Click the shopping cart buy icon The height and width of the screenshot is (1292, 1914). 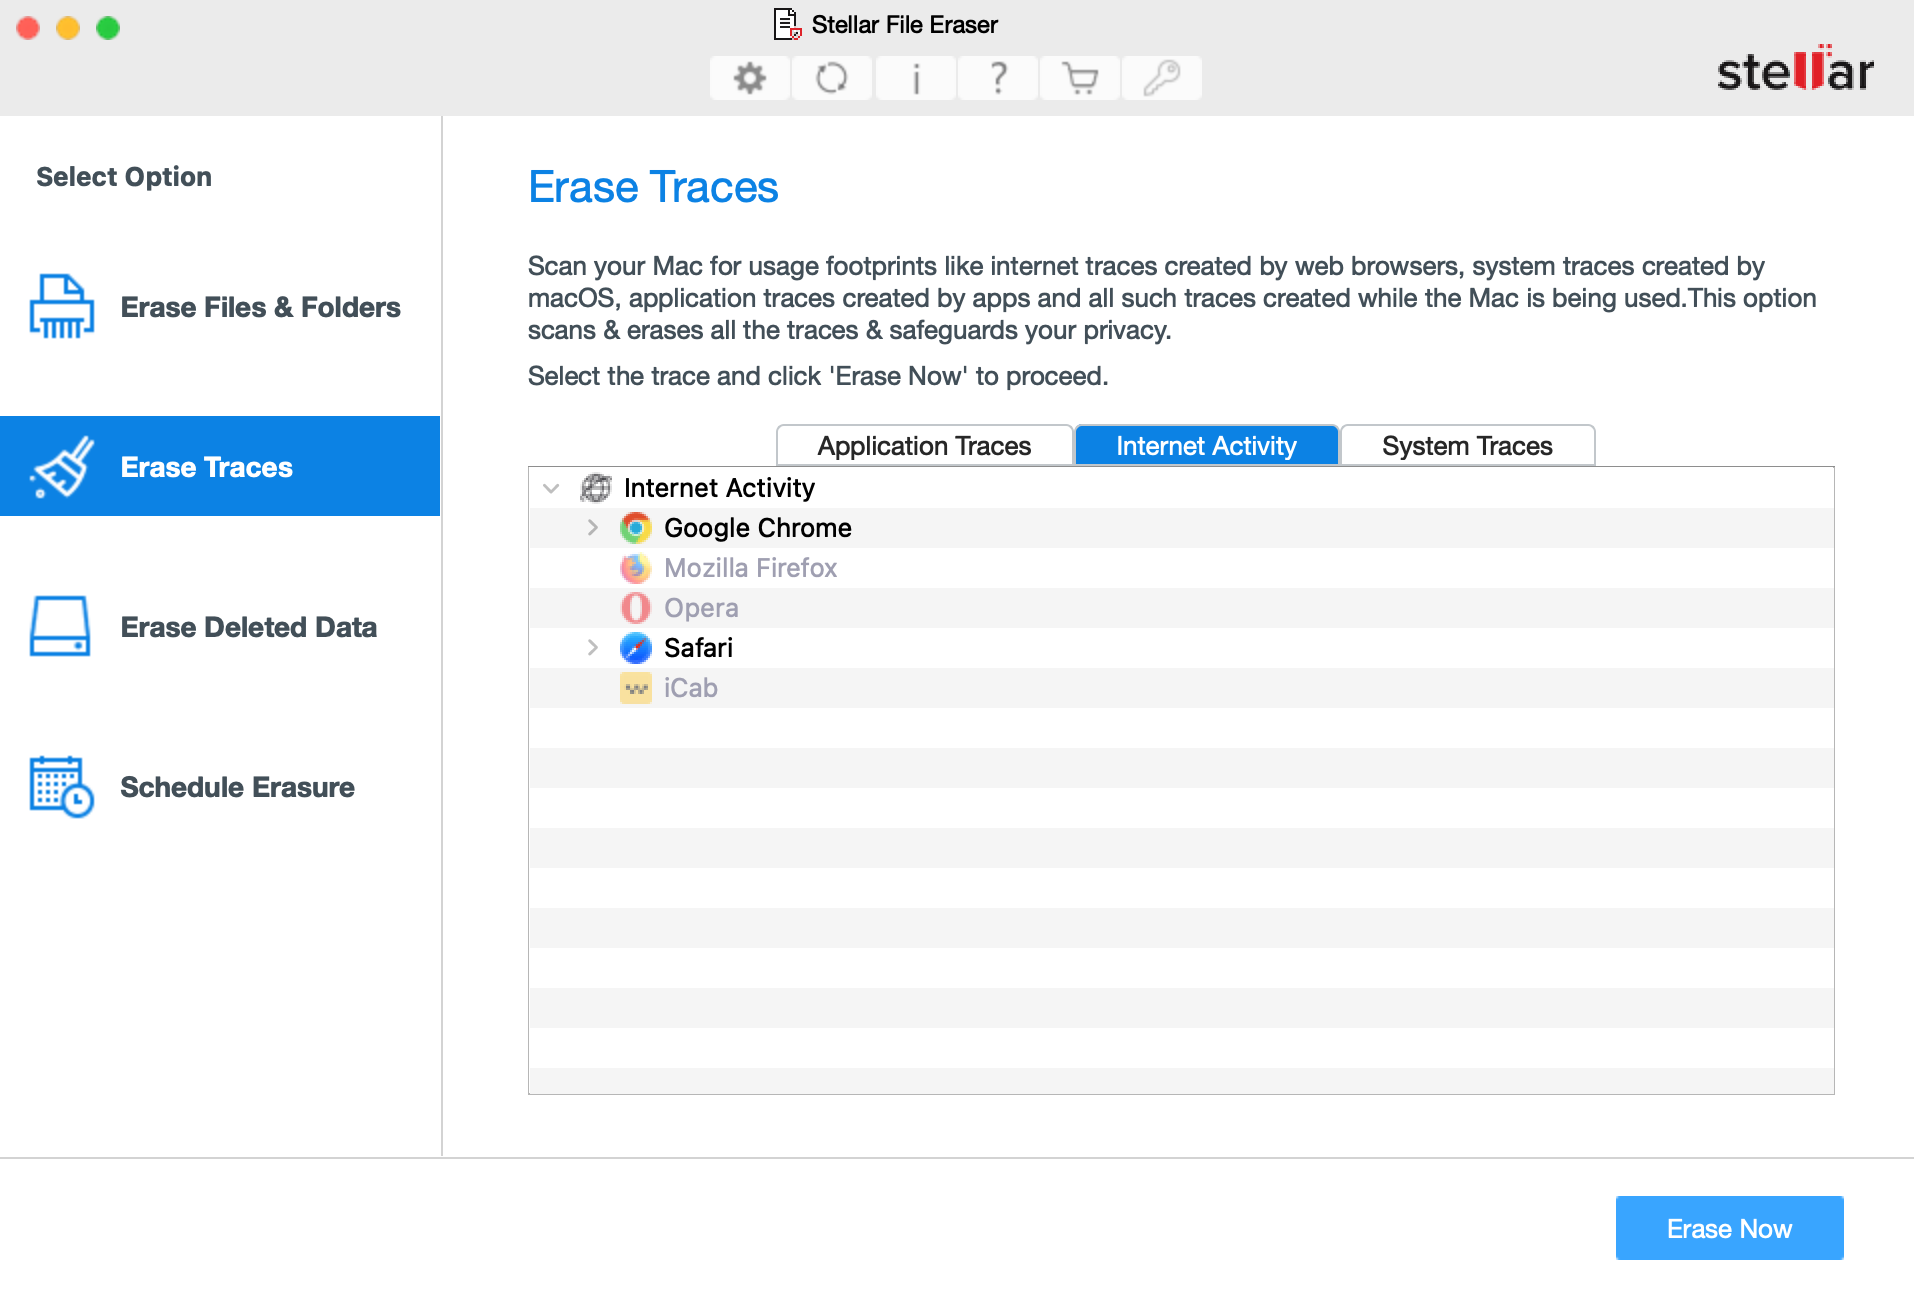pos(1080,78)
